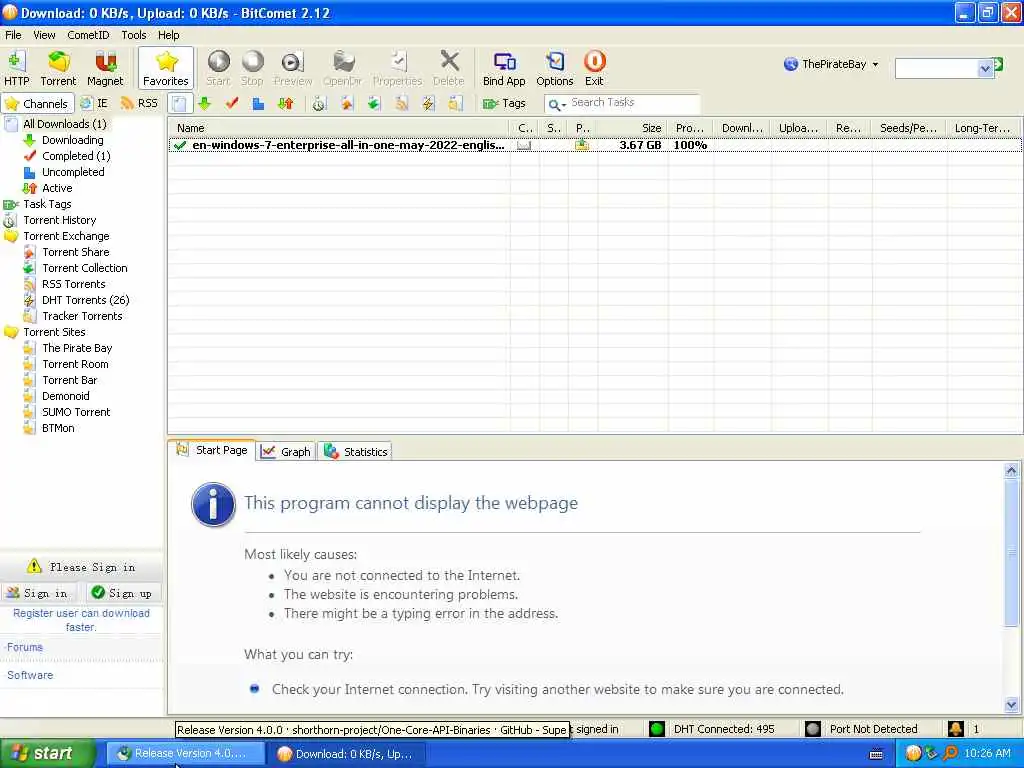The height and width of the screenshot is (768, 1024).
Task: Open the Demonoid site entry
Action: pyautogui.click(x=65, y=396)
